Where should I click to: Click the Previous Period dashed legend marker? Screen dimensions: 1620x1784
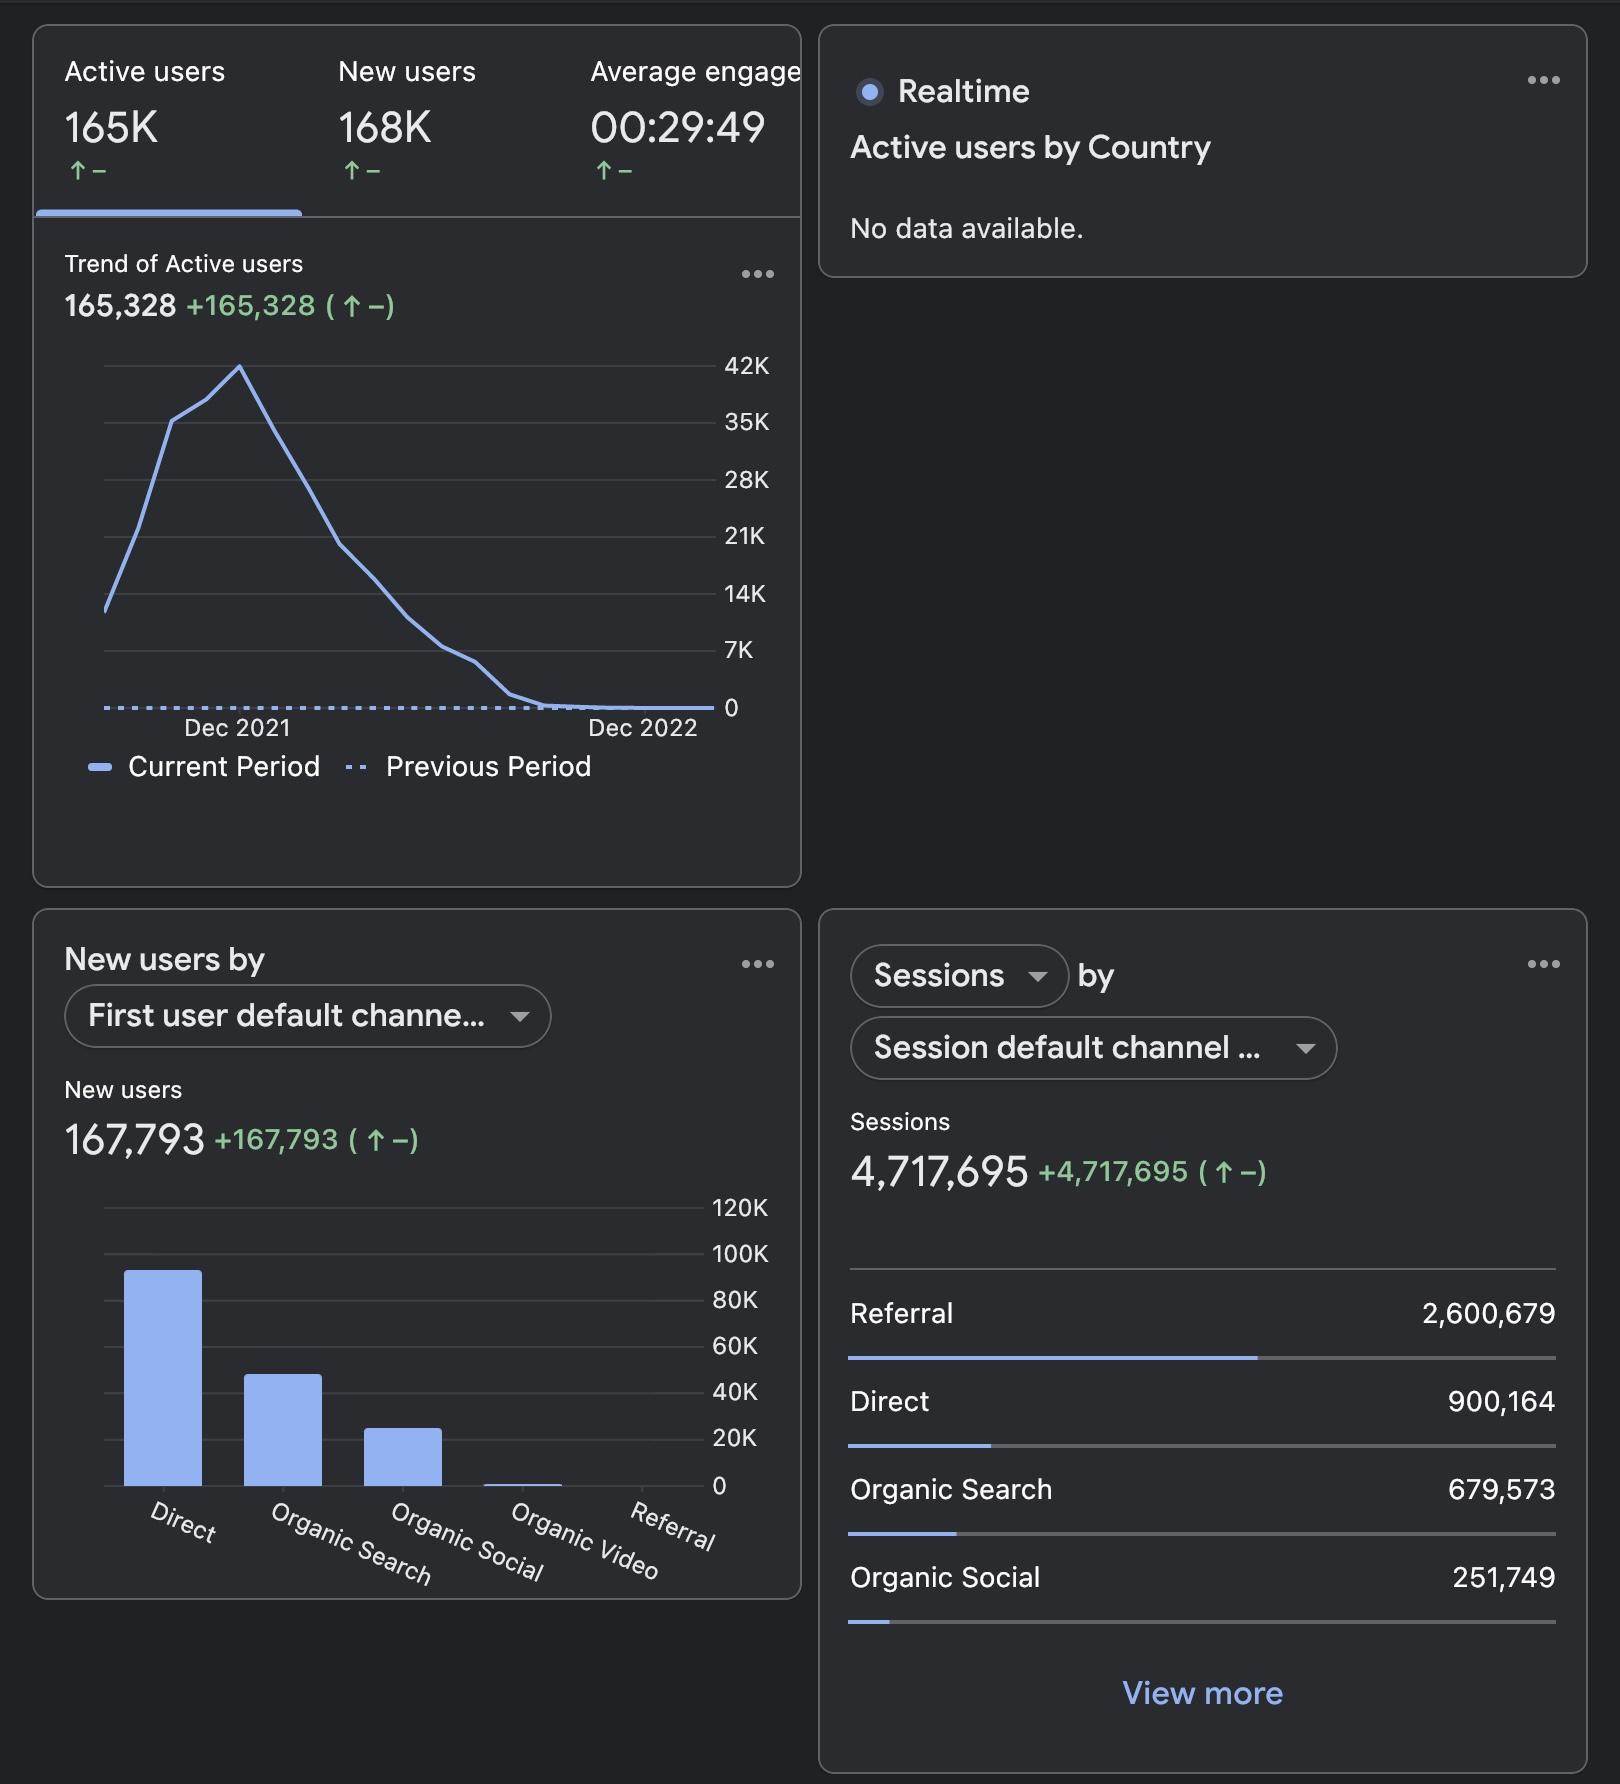click(x=356, y=767)
